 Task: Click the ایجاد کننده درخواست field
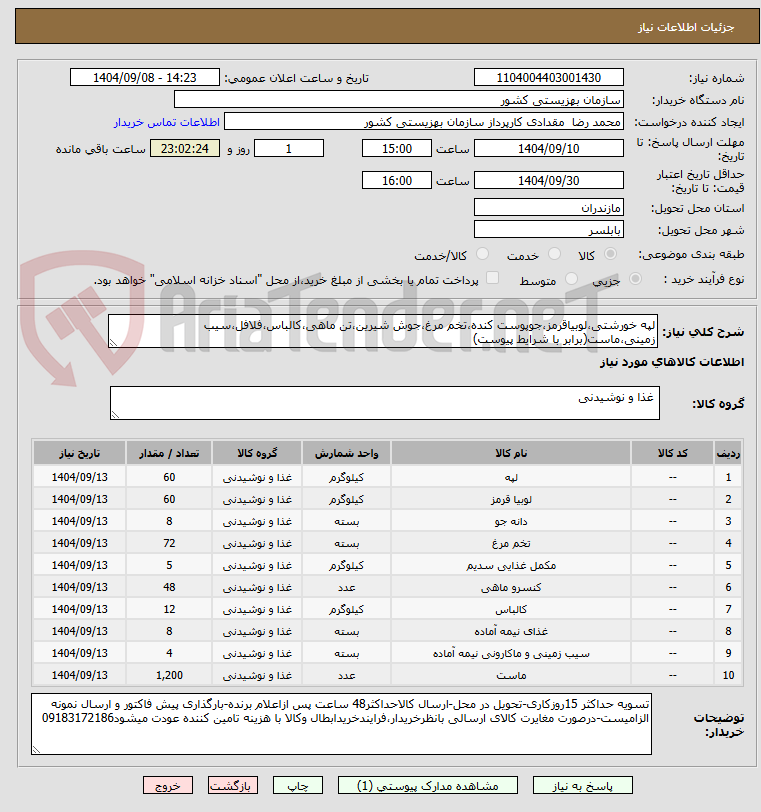pos(423,122)
